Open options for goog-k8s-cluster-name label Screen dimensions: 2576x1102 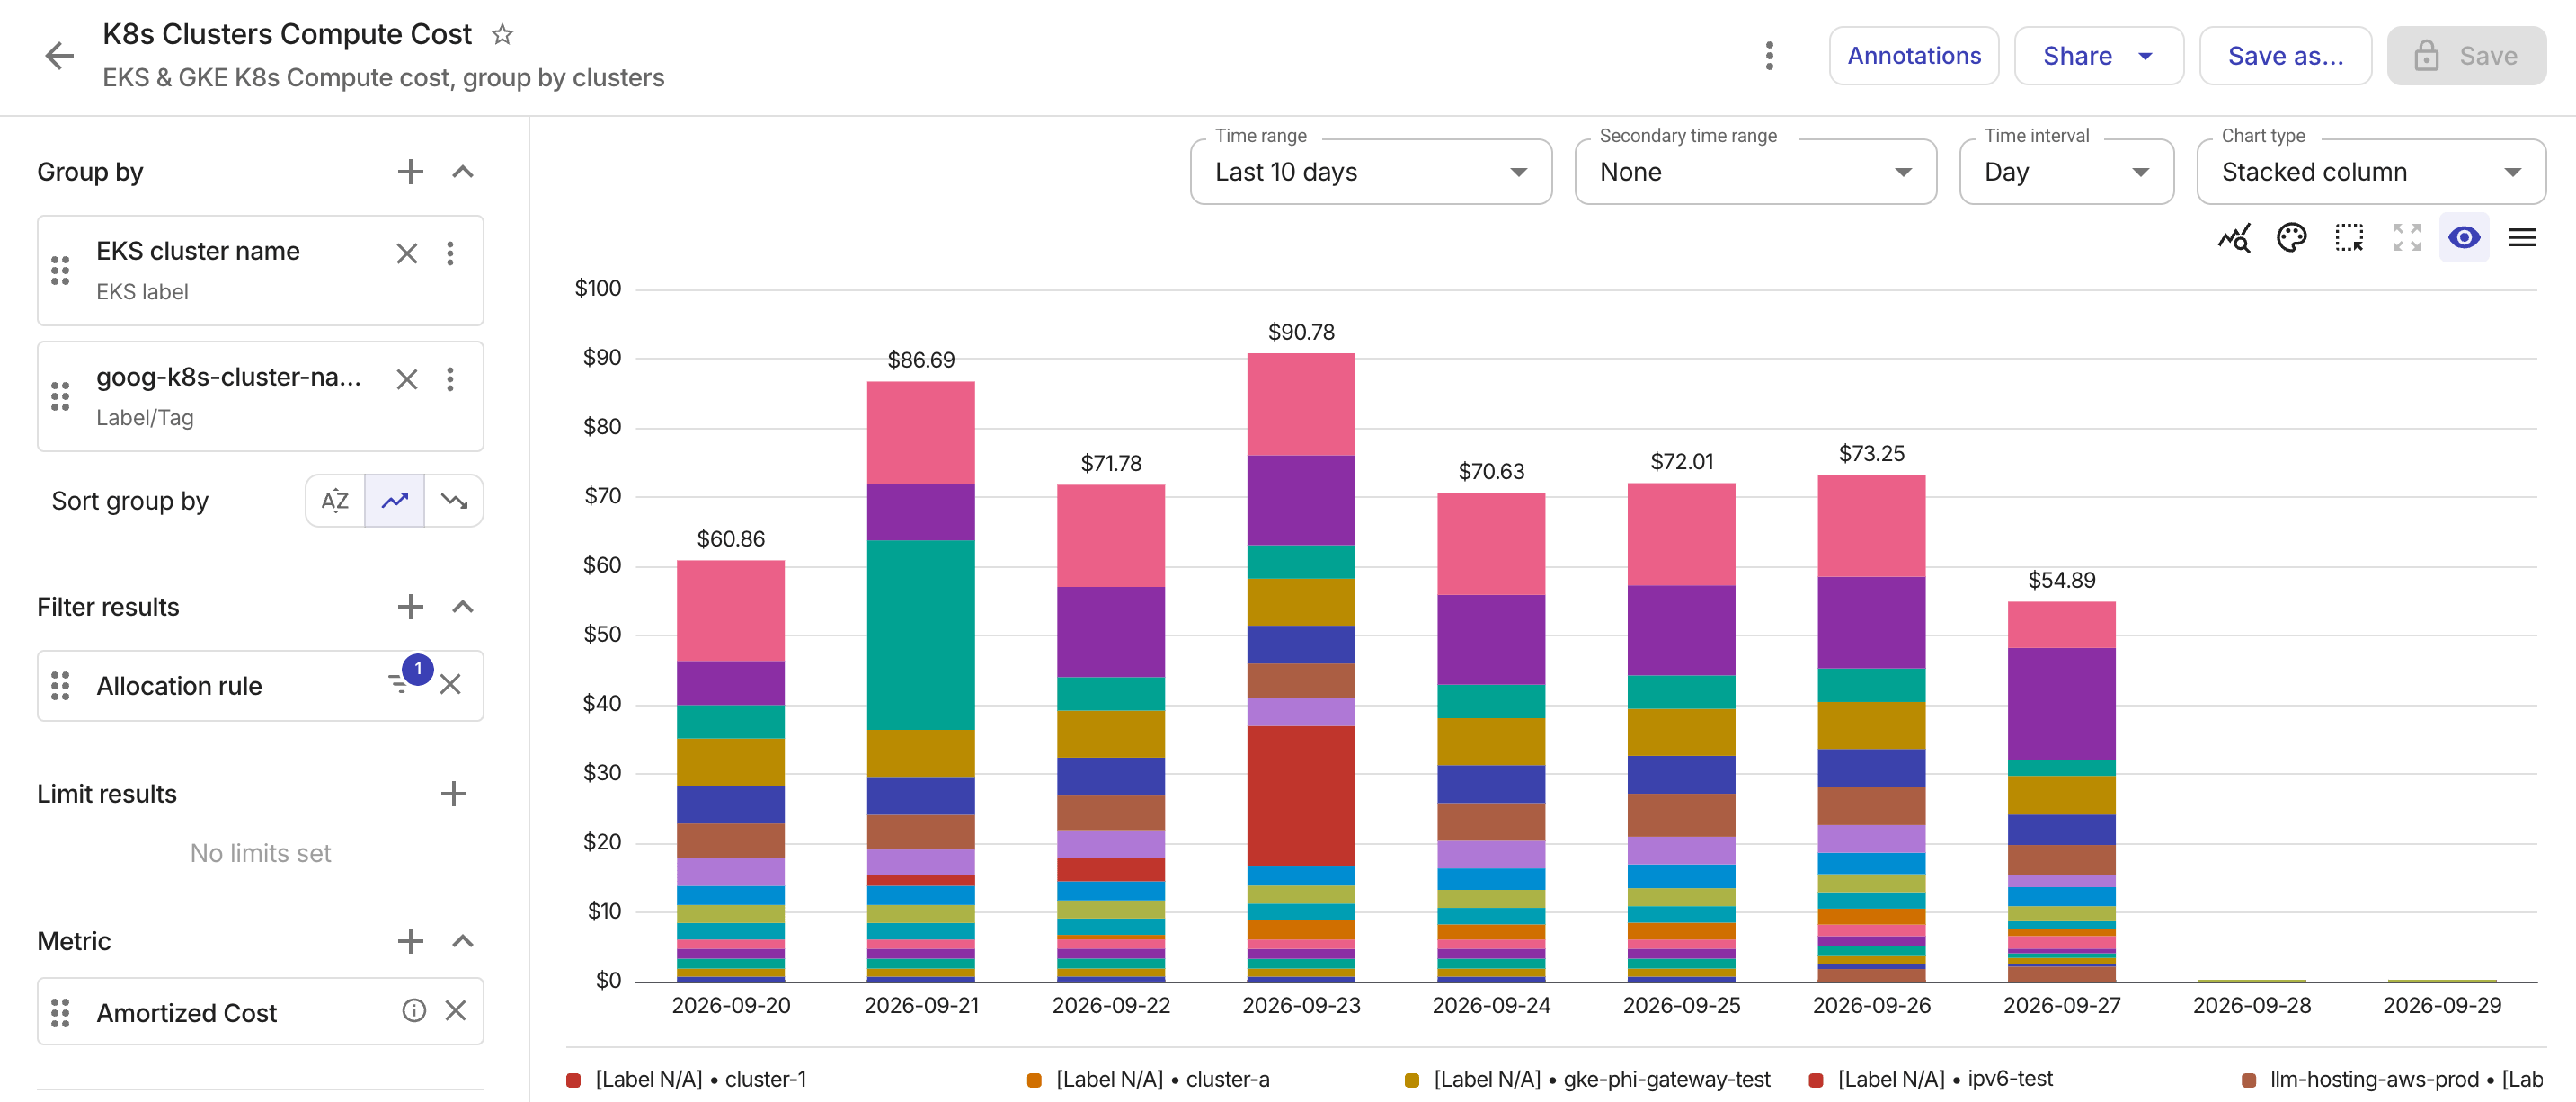(450, 379)
